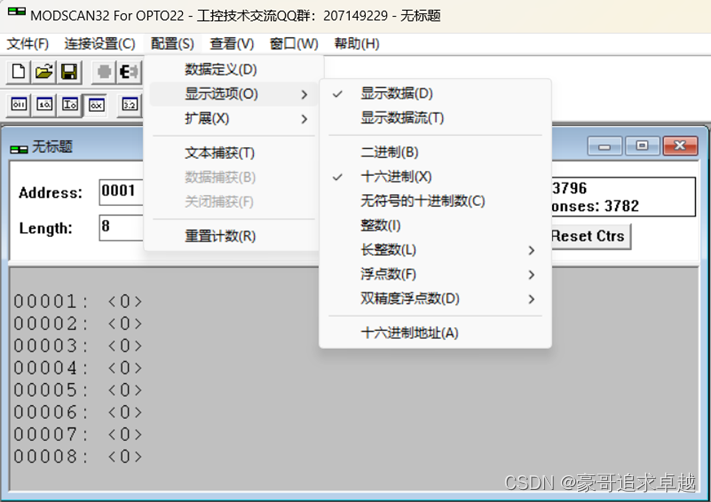This screenshot has width=711, height=502.
Task: Click the 无标题 child window icon
Action: click(19, 149)
